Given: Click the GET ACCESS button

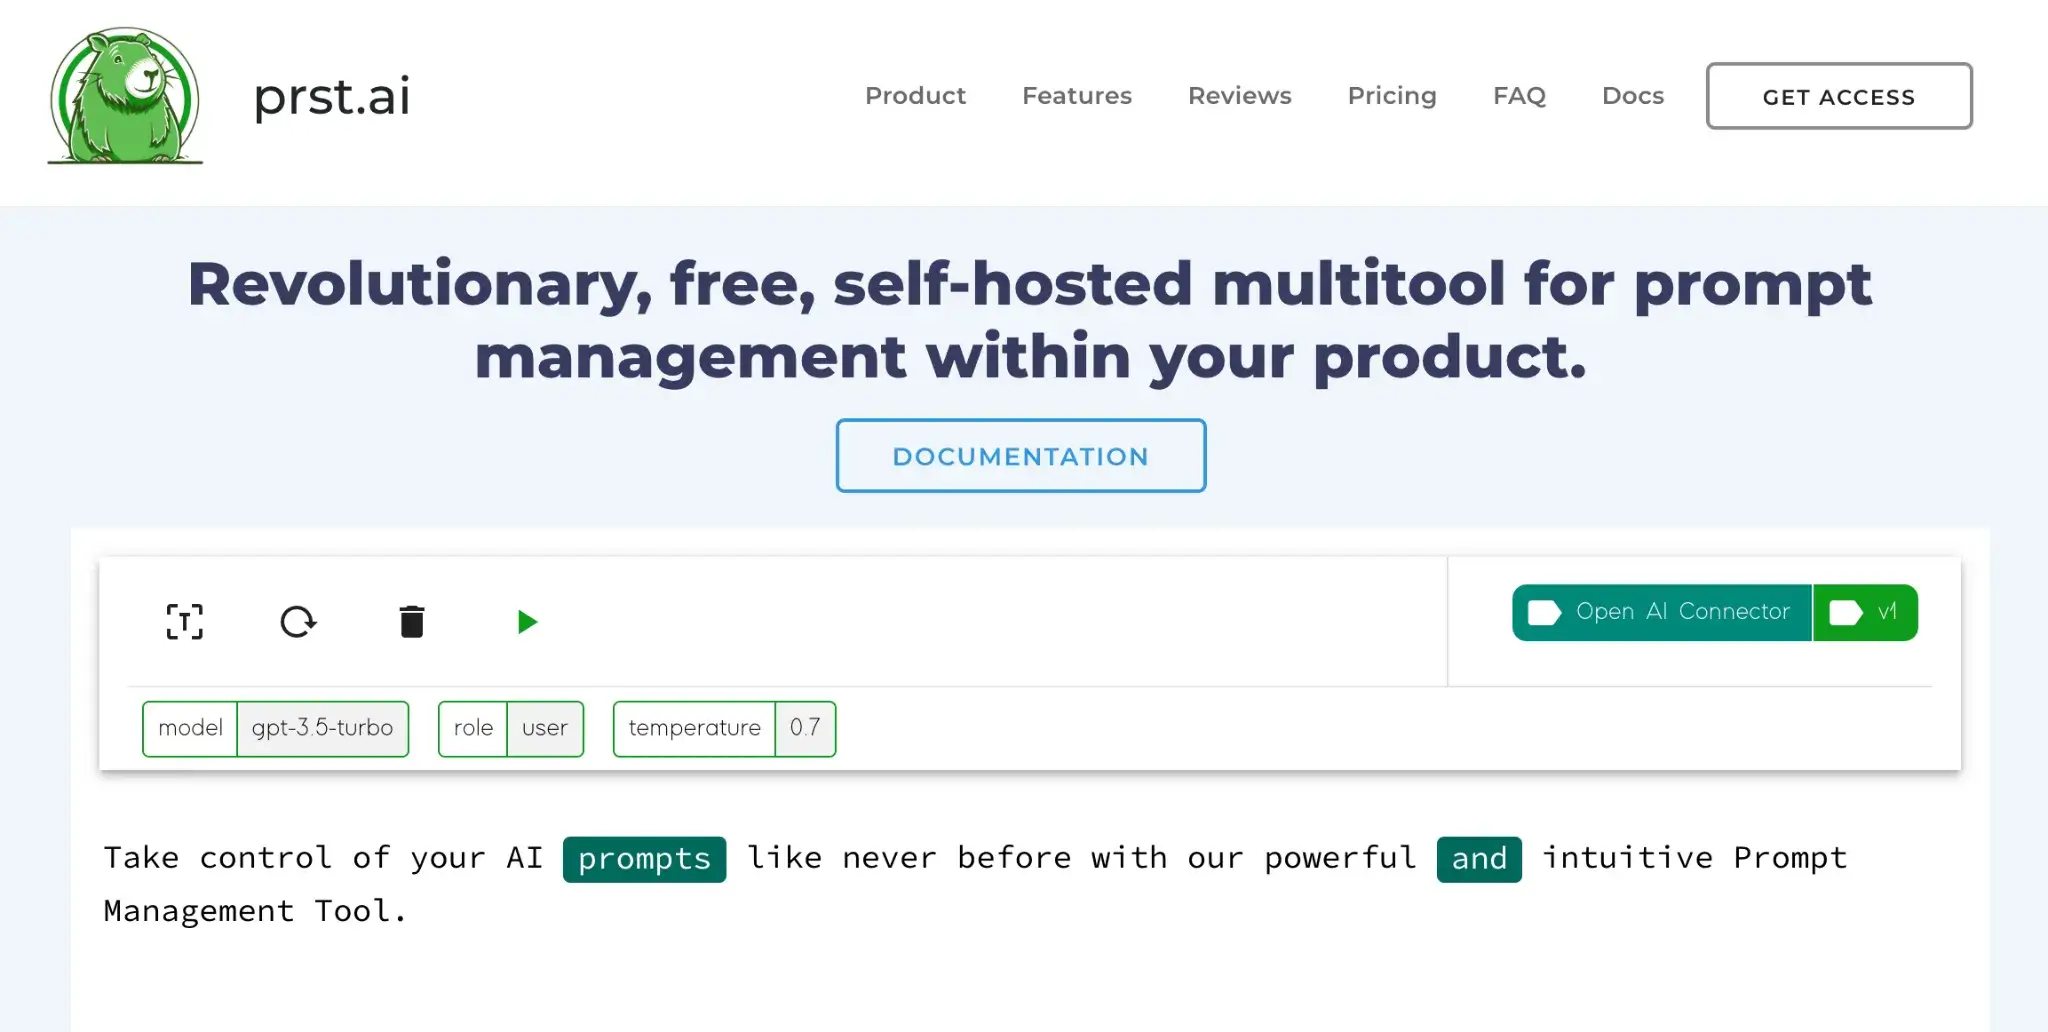Looking at the screenshot, I should (x=1839, y=96).
